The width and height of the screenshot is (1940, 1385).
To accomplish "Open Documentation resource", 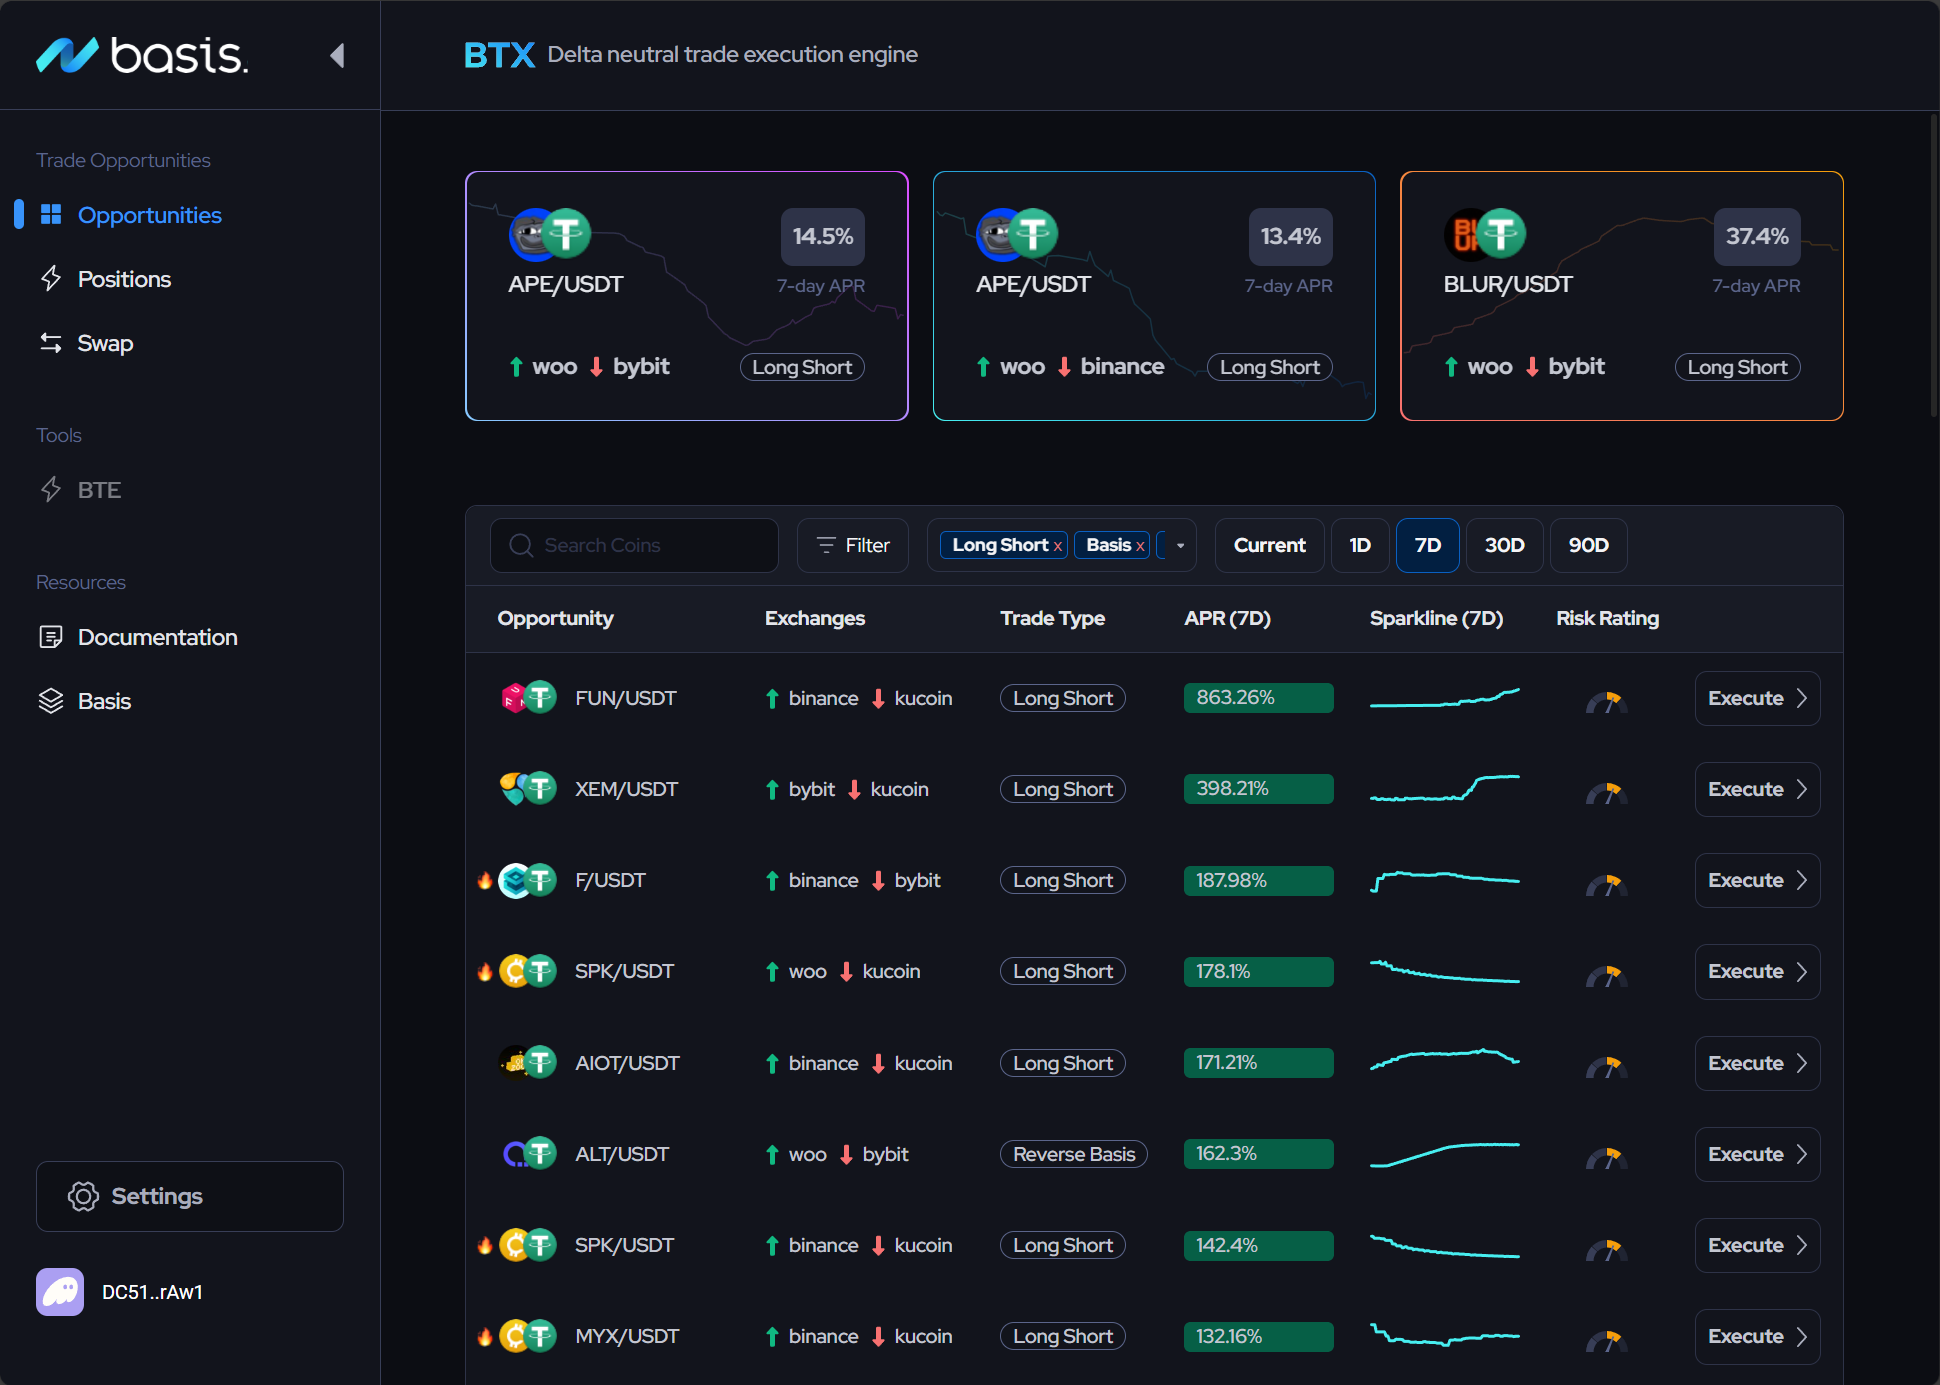I will (157, 637).
